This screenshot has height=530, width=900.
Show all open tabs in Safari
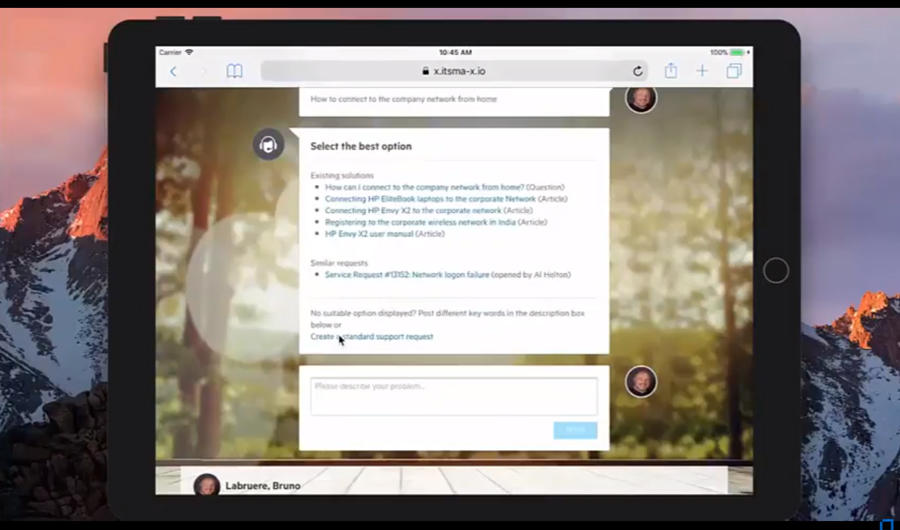(734, 71)
